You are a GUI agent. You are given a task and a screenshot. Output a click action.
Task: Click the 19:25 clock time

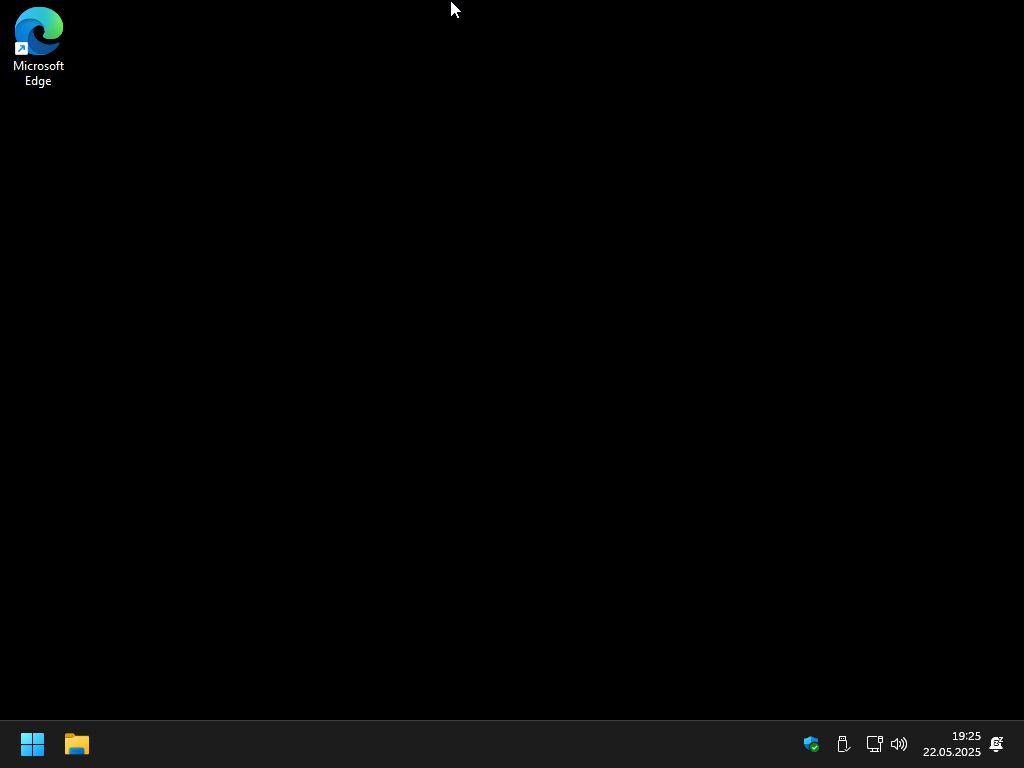[966, 736]
